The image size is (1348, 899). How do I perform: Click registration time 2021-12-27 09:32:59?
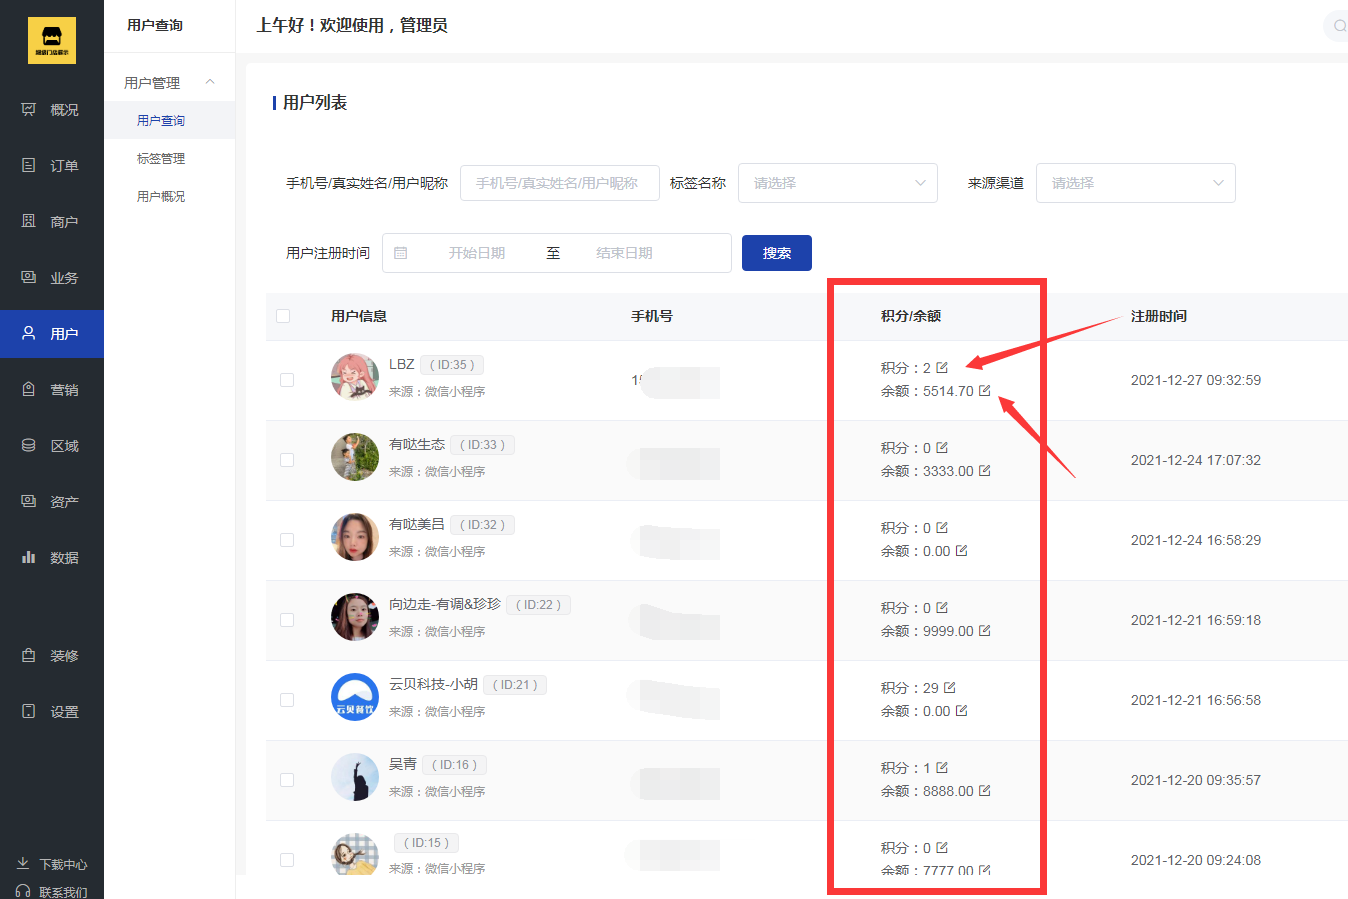[1196, 380]
